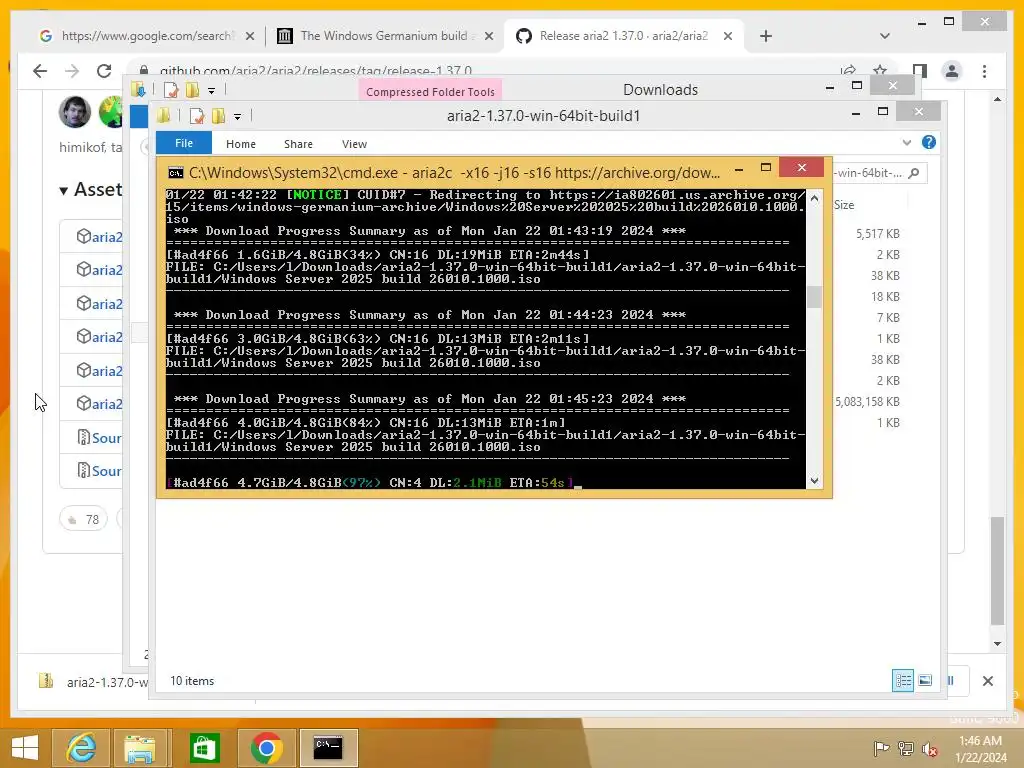Screen dimensions: 1024x768
Task: Open Internet Explorer from the taskbar
Action: [81, 748]
